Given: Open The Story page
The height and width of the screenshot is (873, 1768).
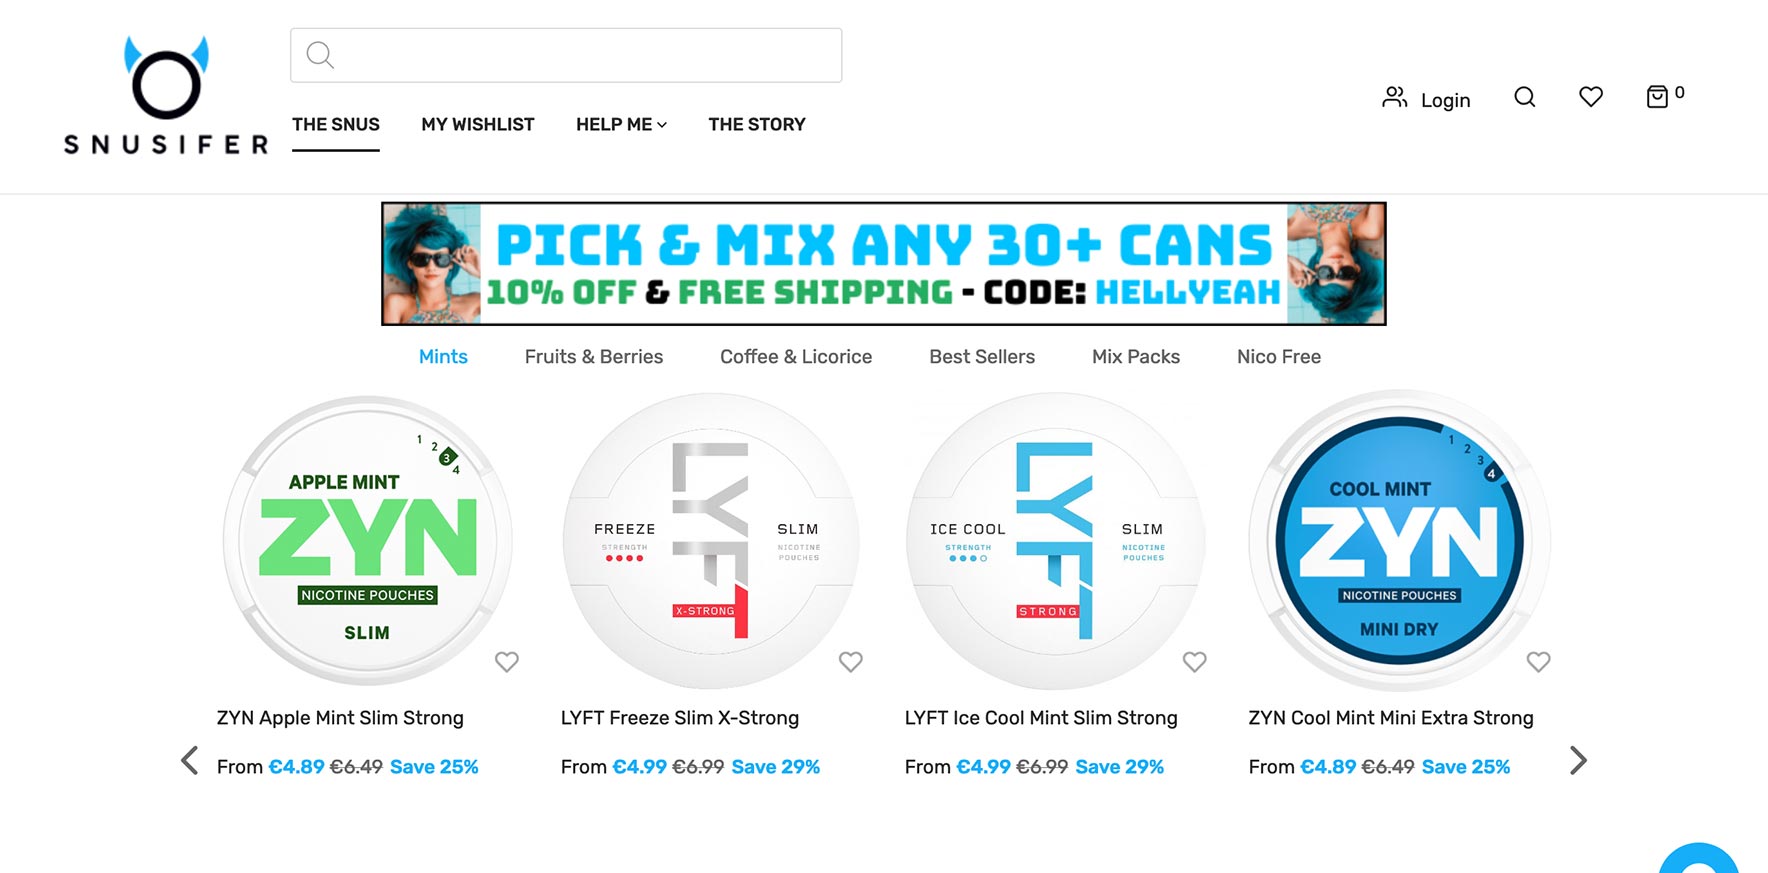Looking at the screenshot, I should (757, 125).
